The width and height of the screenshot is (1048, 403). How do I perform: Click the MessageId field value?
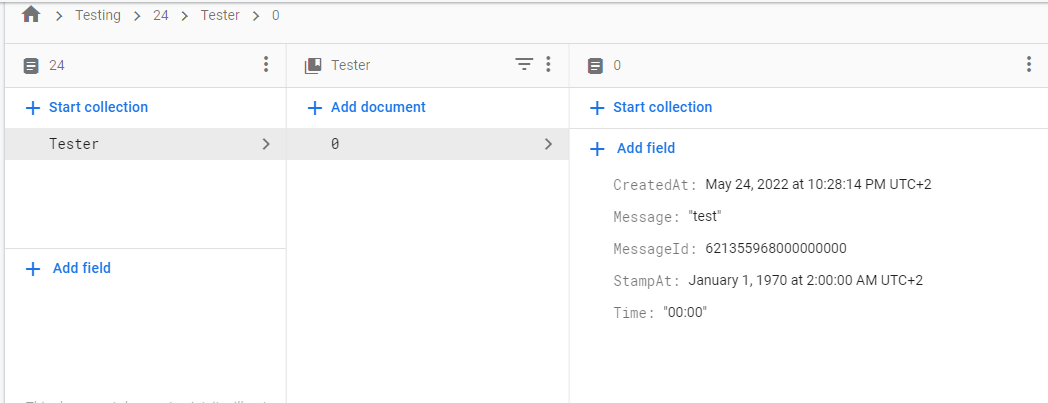coord(776,248)
